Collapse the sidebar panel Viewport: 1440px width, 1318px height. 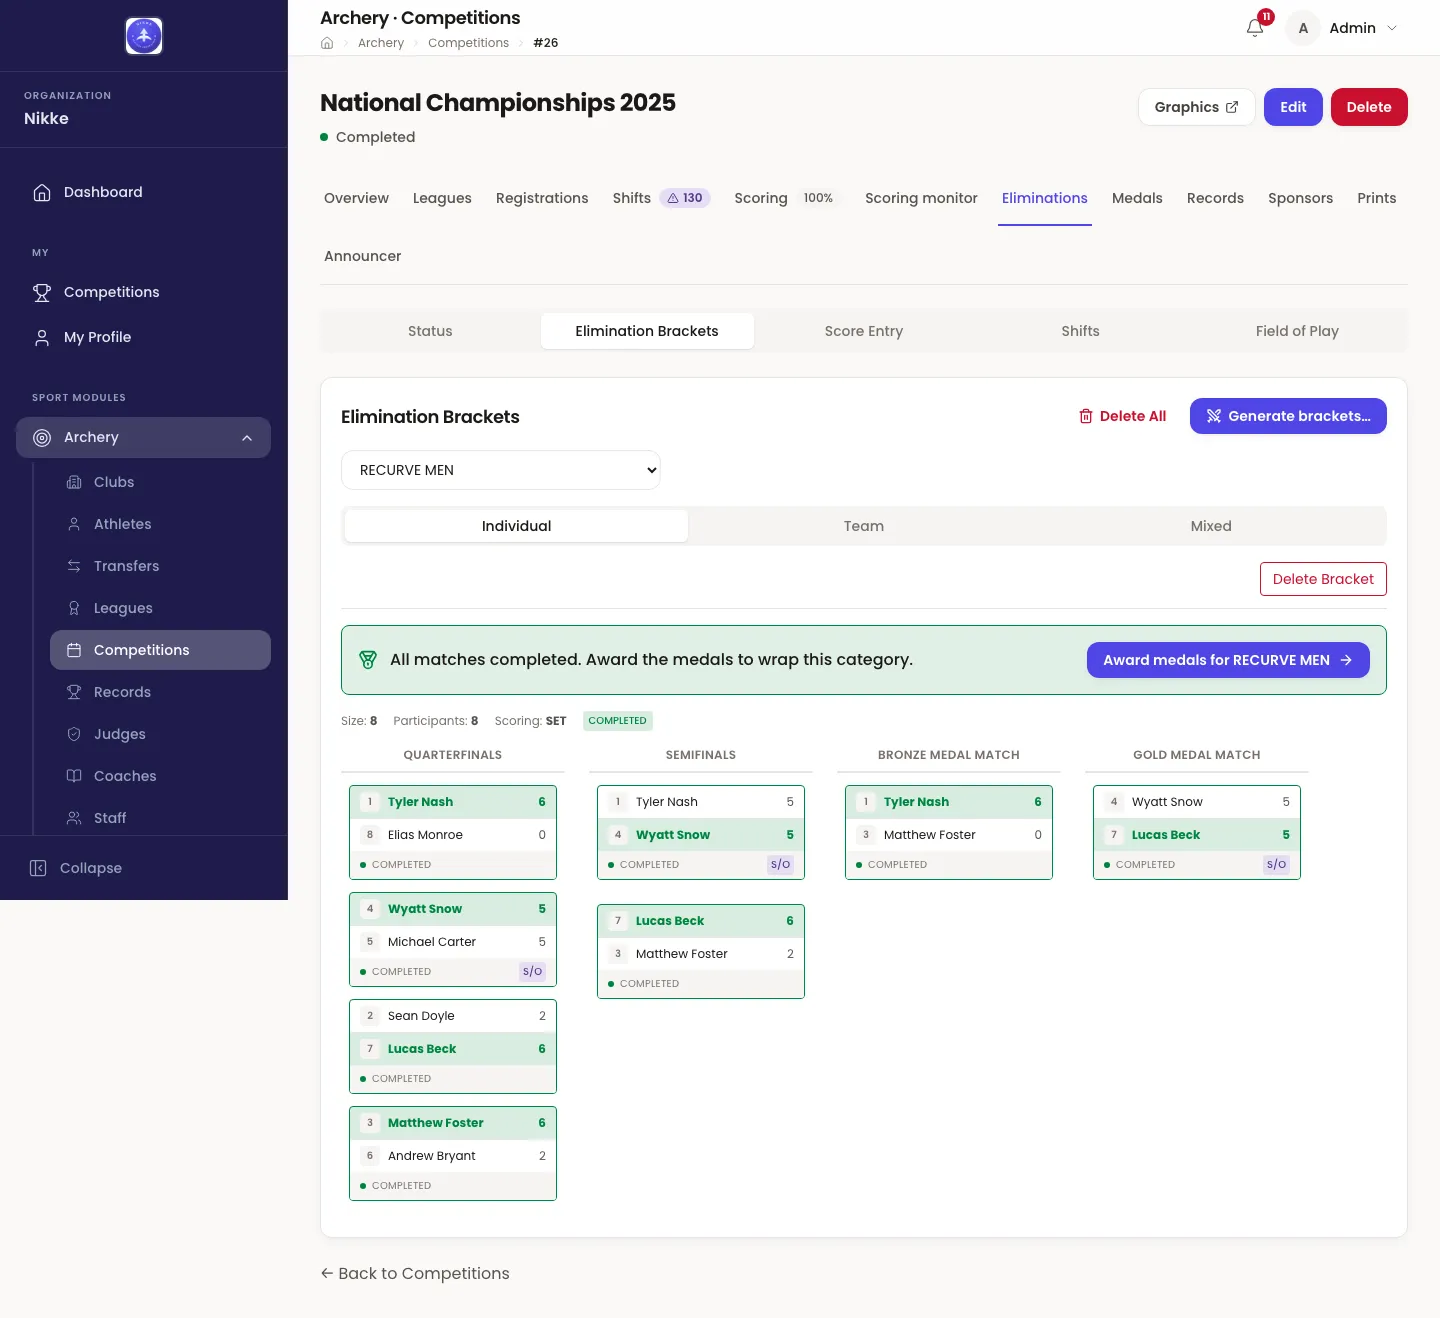pos(76,868)
